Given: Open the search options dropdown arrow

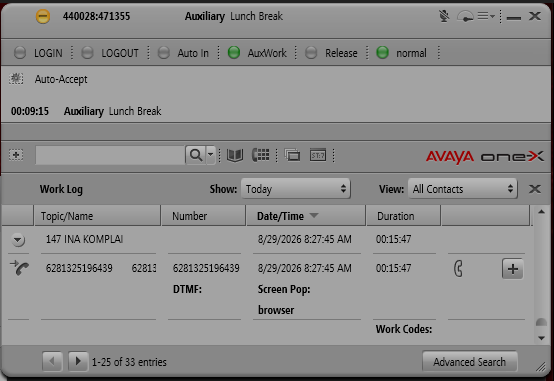Looking at the screenshot, I should [210, 155].
